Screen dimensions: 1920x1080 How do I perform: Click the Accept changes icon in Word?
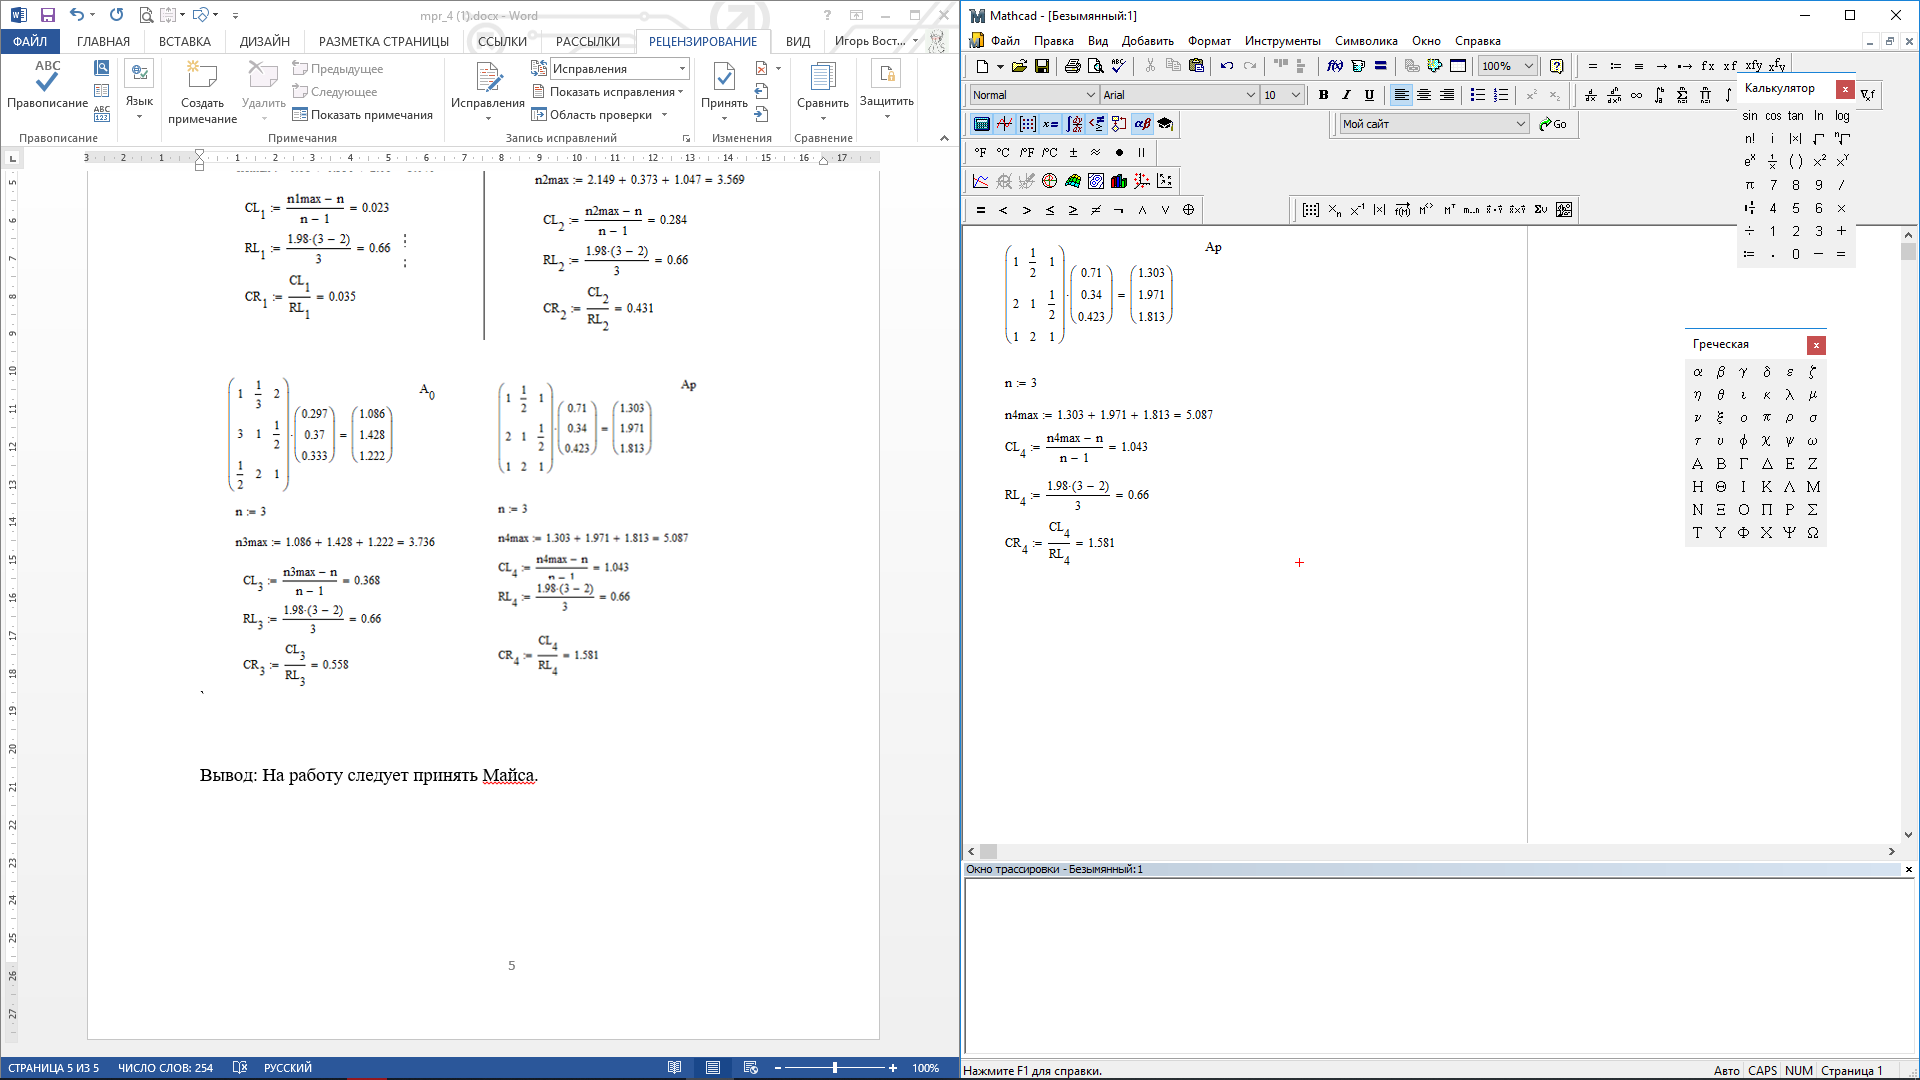coord(724,76)
